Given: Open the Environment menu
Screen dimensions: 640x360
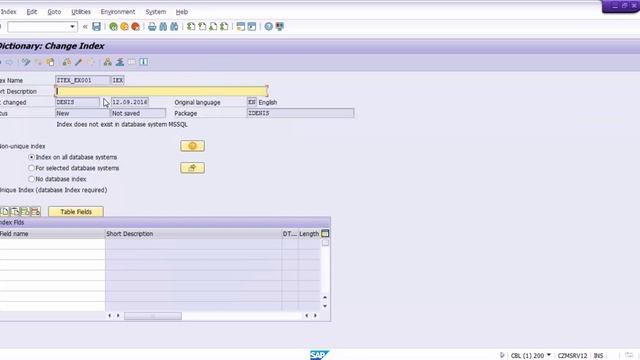Looking at the screenshot, I should point(118,12).
